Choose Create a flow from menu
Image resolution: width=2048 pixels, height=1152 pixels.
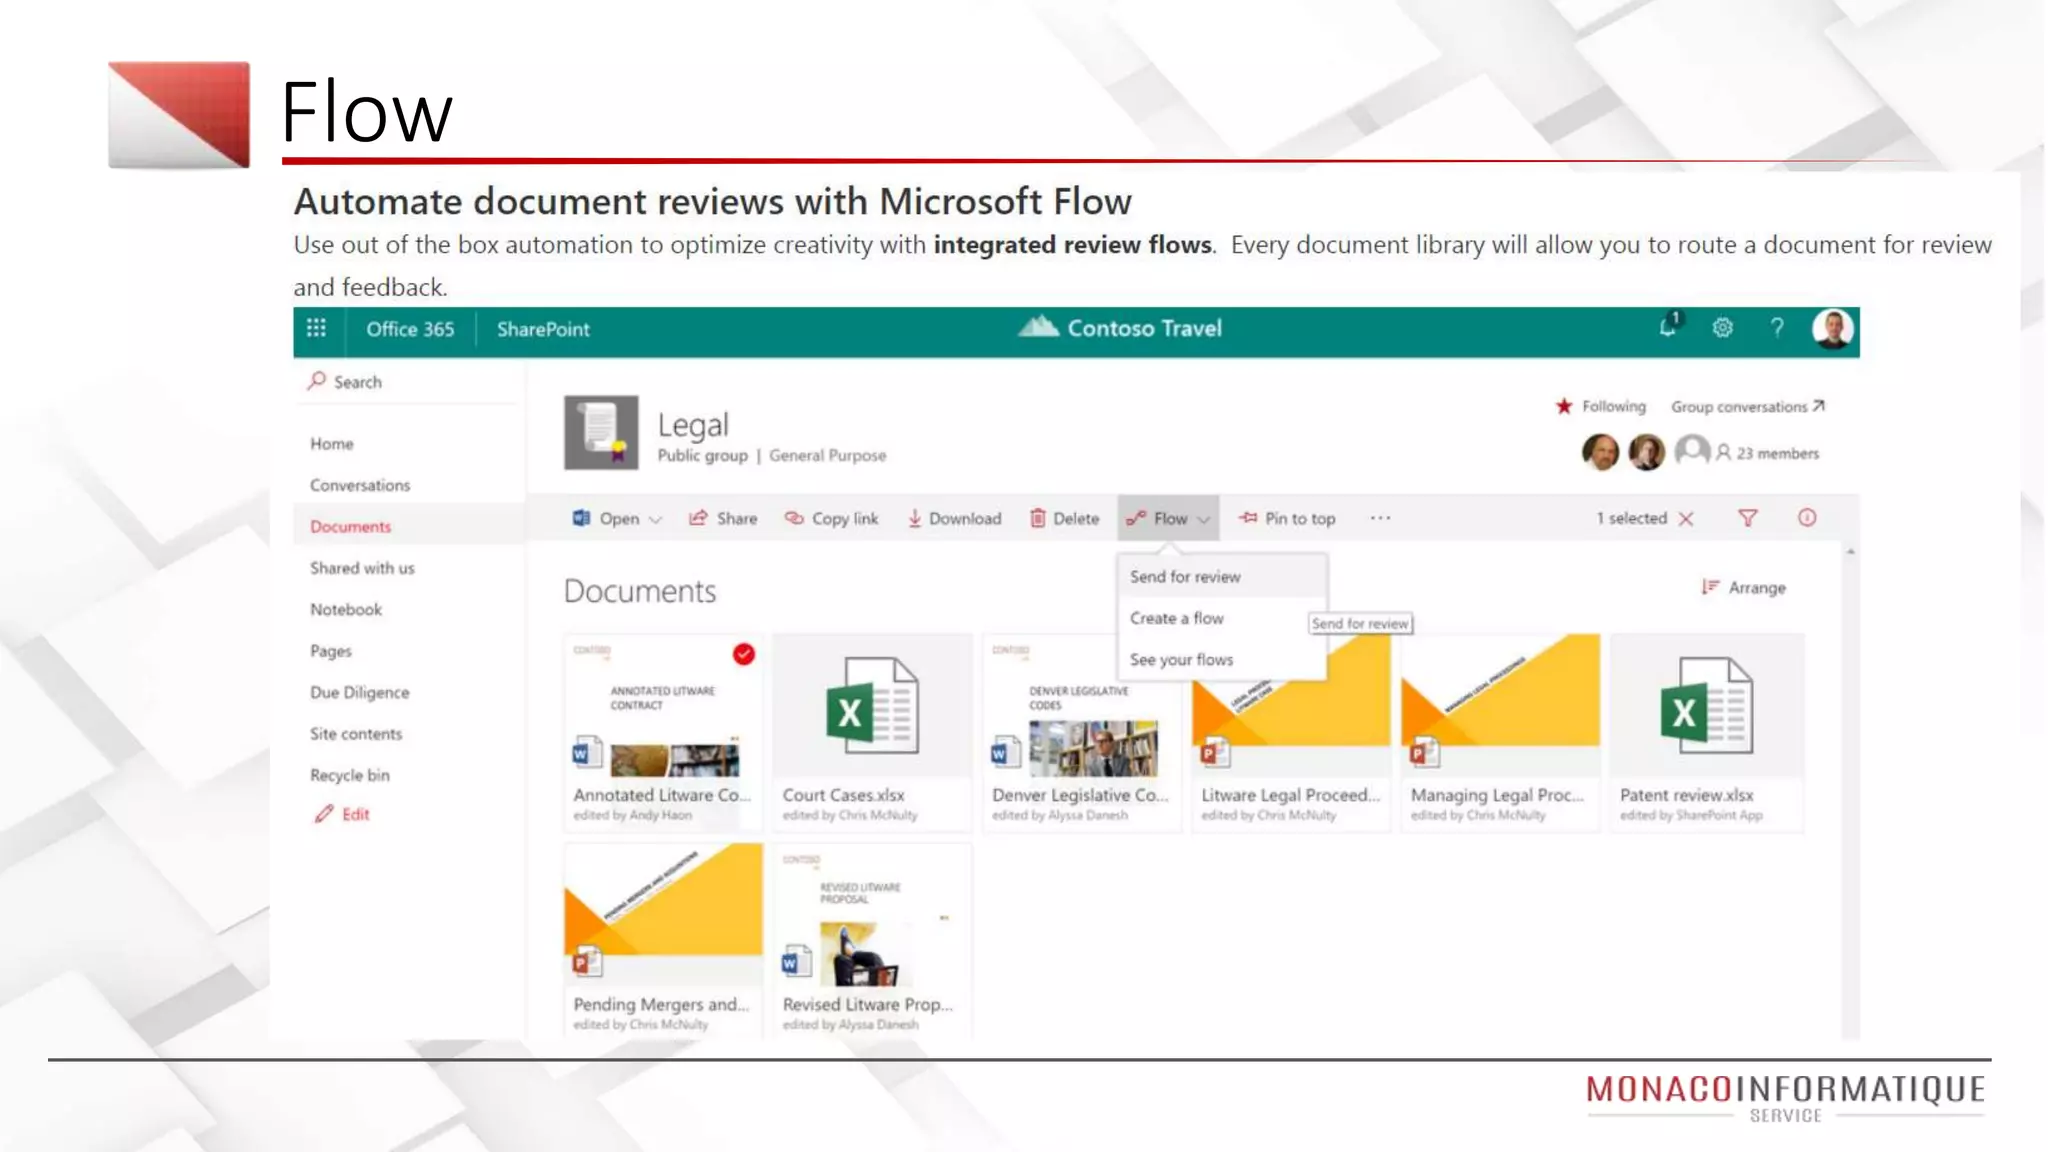point(1177,618)
